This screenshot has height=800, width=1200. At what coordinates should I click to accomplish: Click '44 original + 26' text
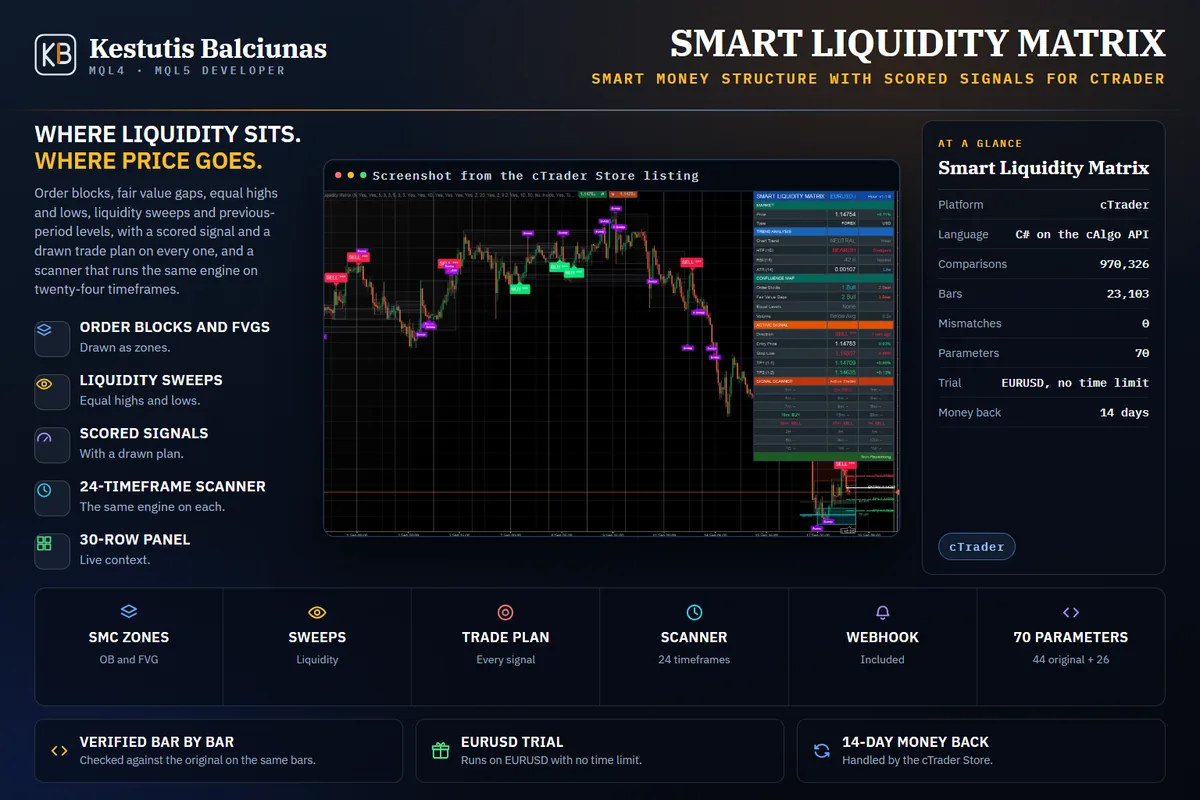click(x=1070, y=660)
